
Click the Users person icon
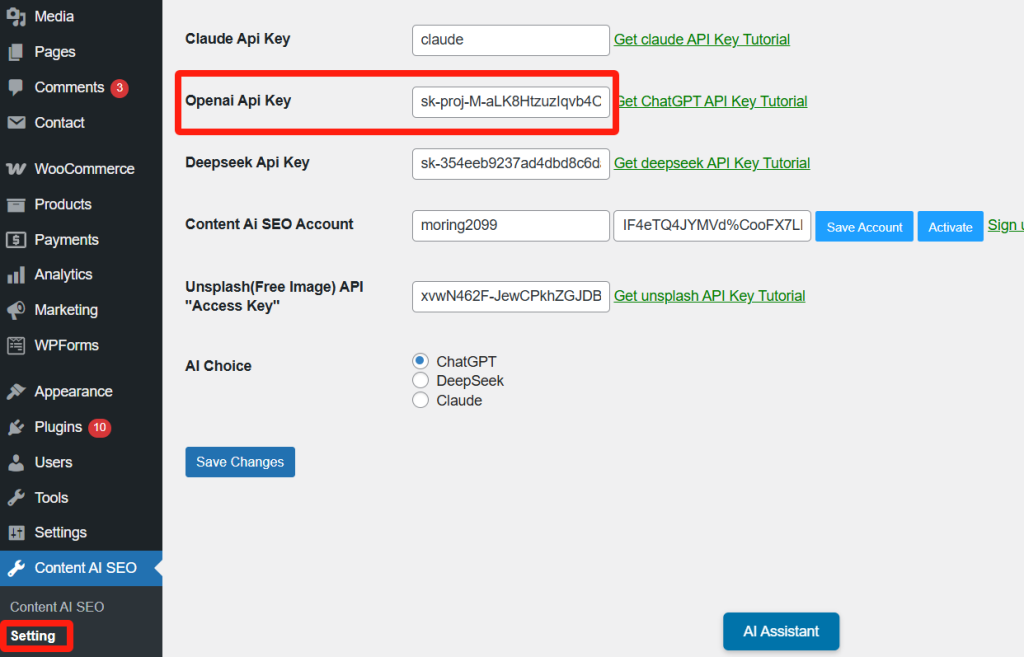pyautogui.click(x=16, y=462)
